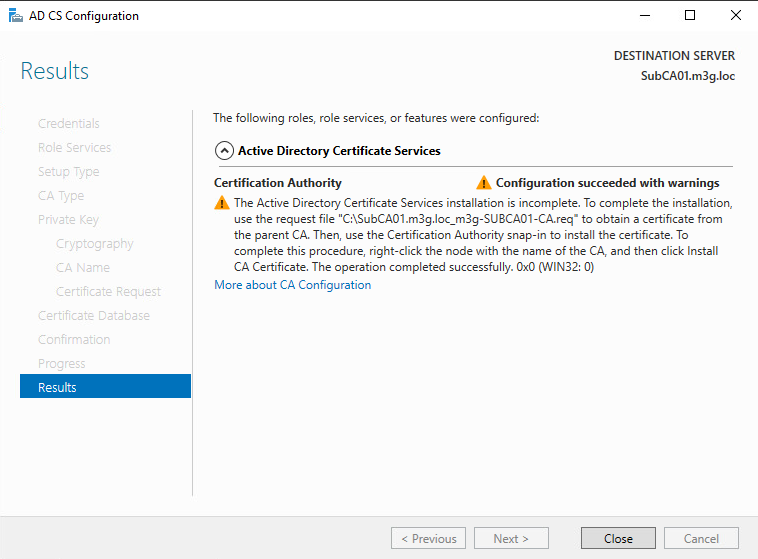The height and width of the screenshot is (559, 758).
Task: Minimize the AD CS Configuration window
Action: click(x=644, y=16)
